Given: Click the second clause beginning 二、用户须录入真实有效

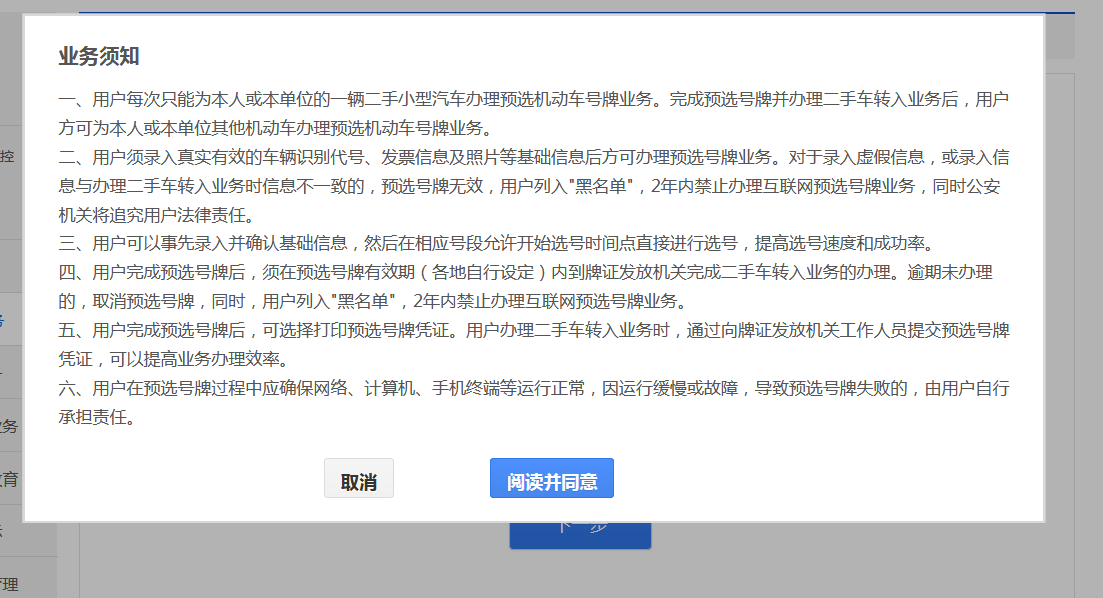Looking at the screenshot, I should [x=534, y=186].
